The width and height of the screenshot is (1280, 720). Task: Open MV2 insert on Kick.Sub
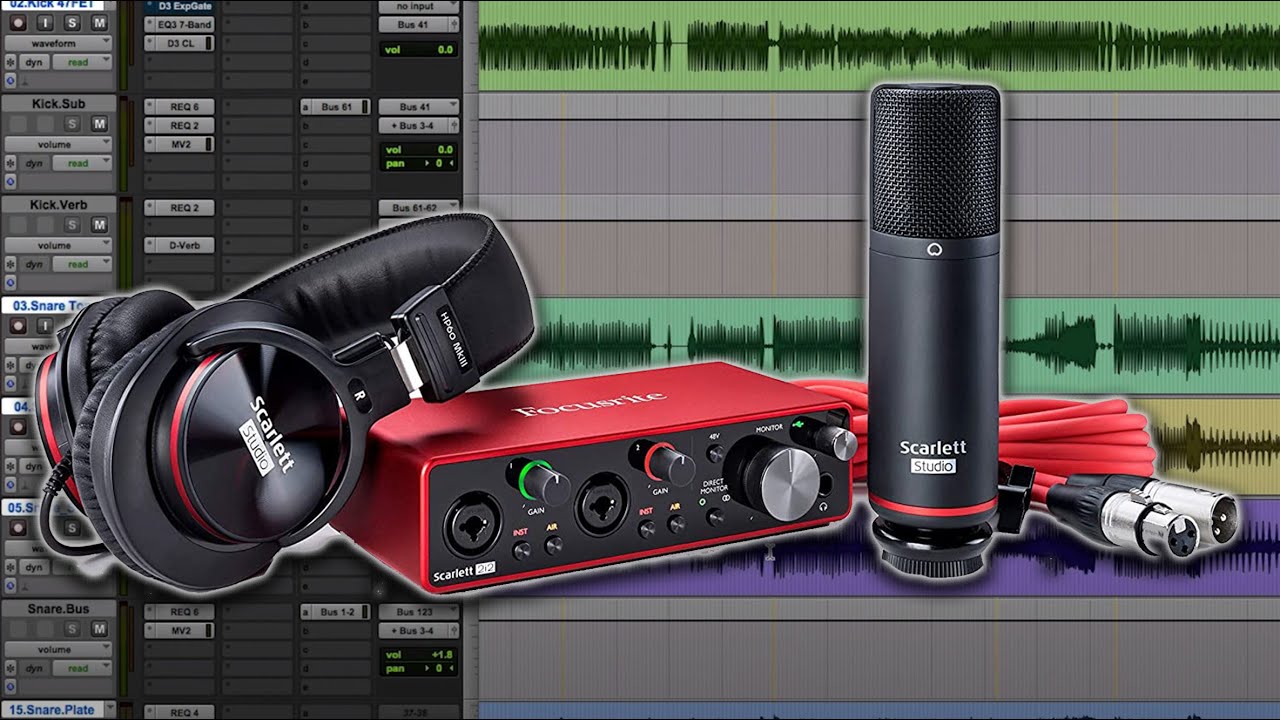click(179, 144)
